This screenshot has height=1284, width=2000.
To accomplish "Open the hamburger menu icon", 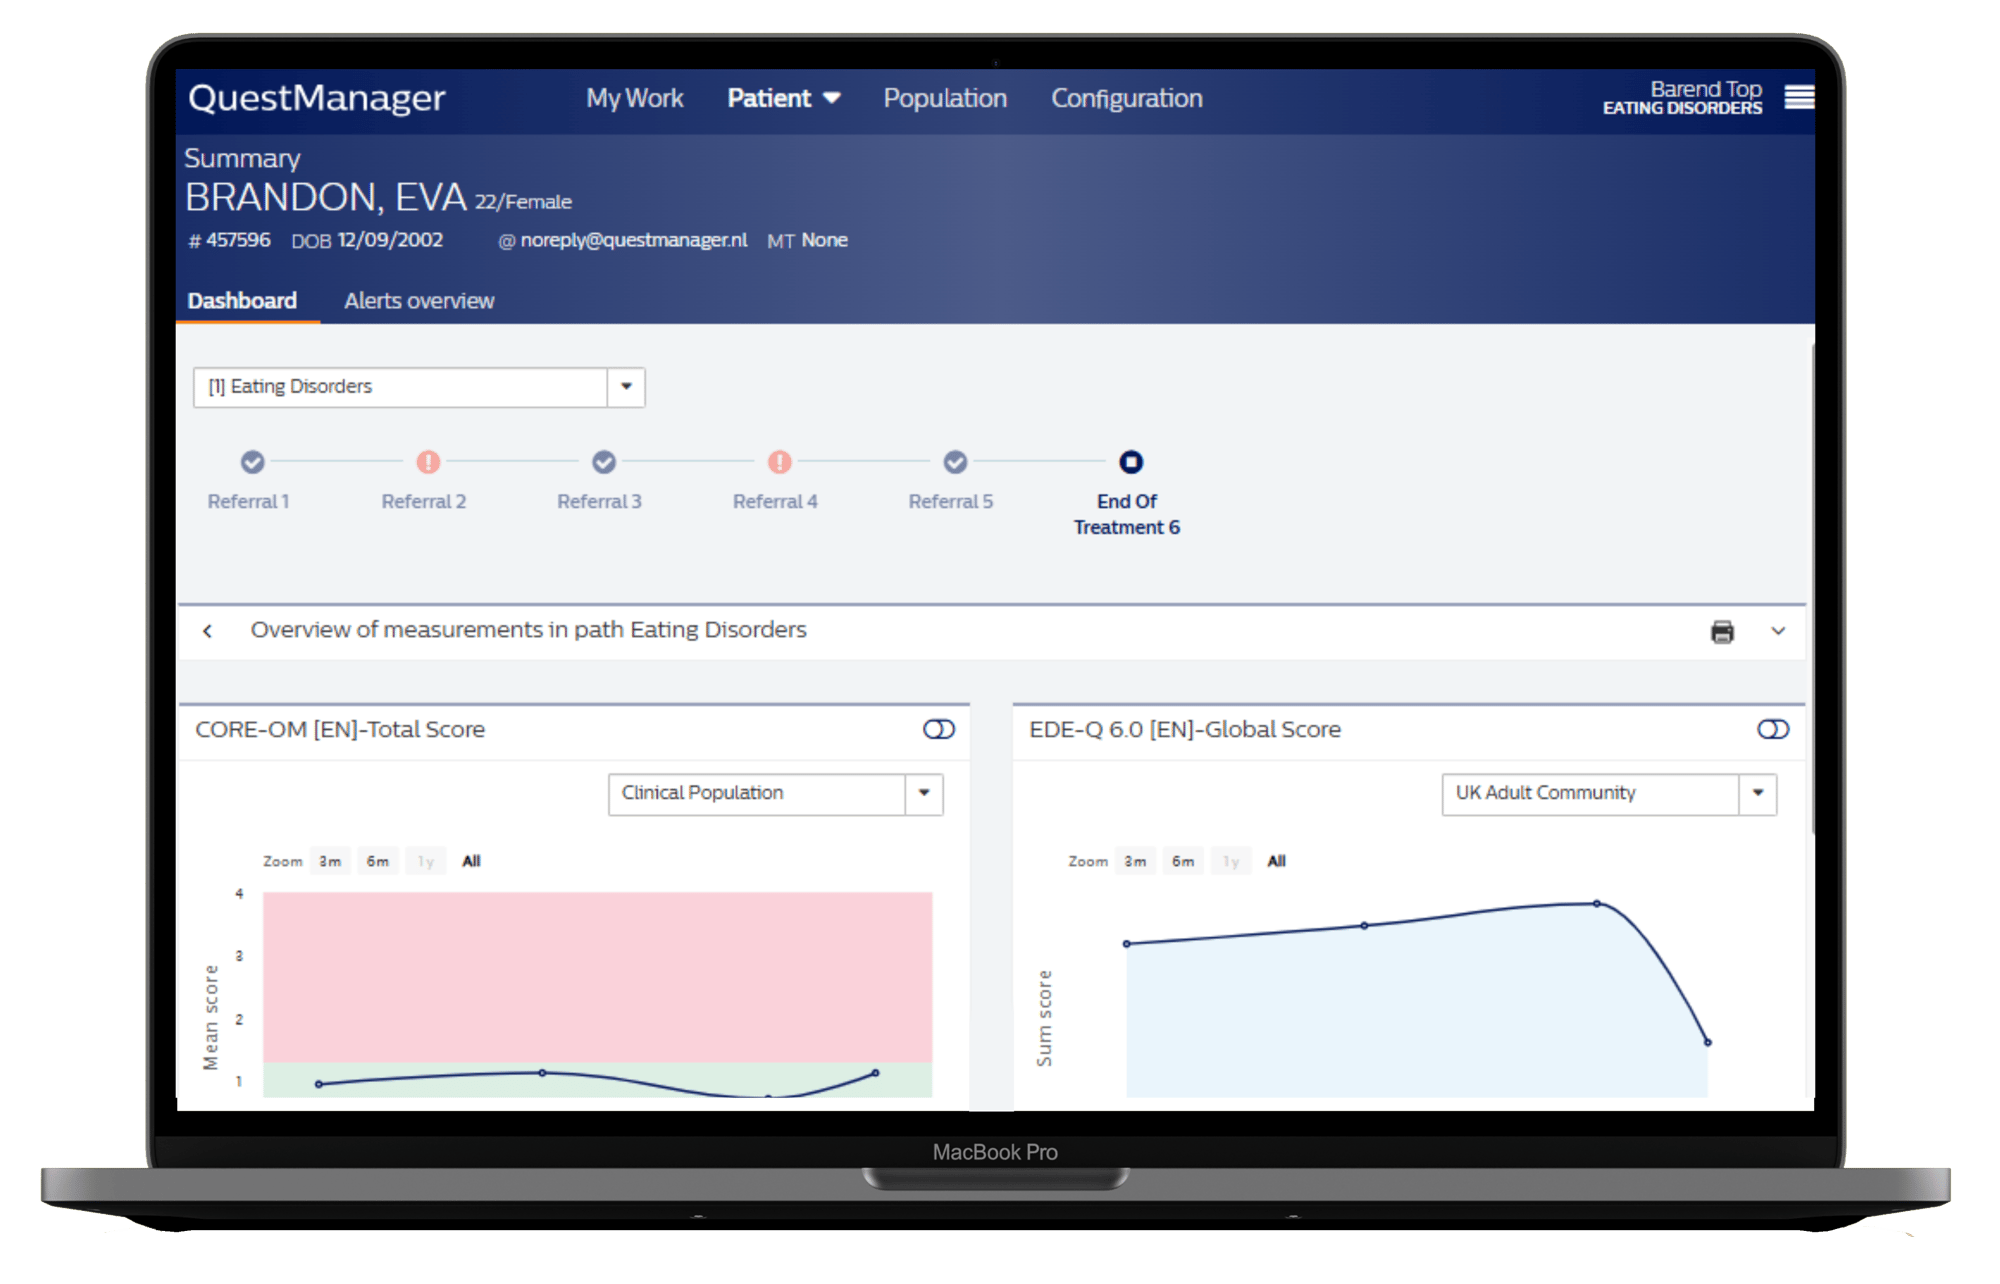I will click(1799, 97).
